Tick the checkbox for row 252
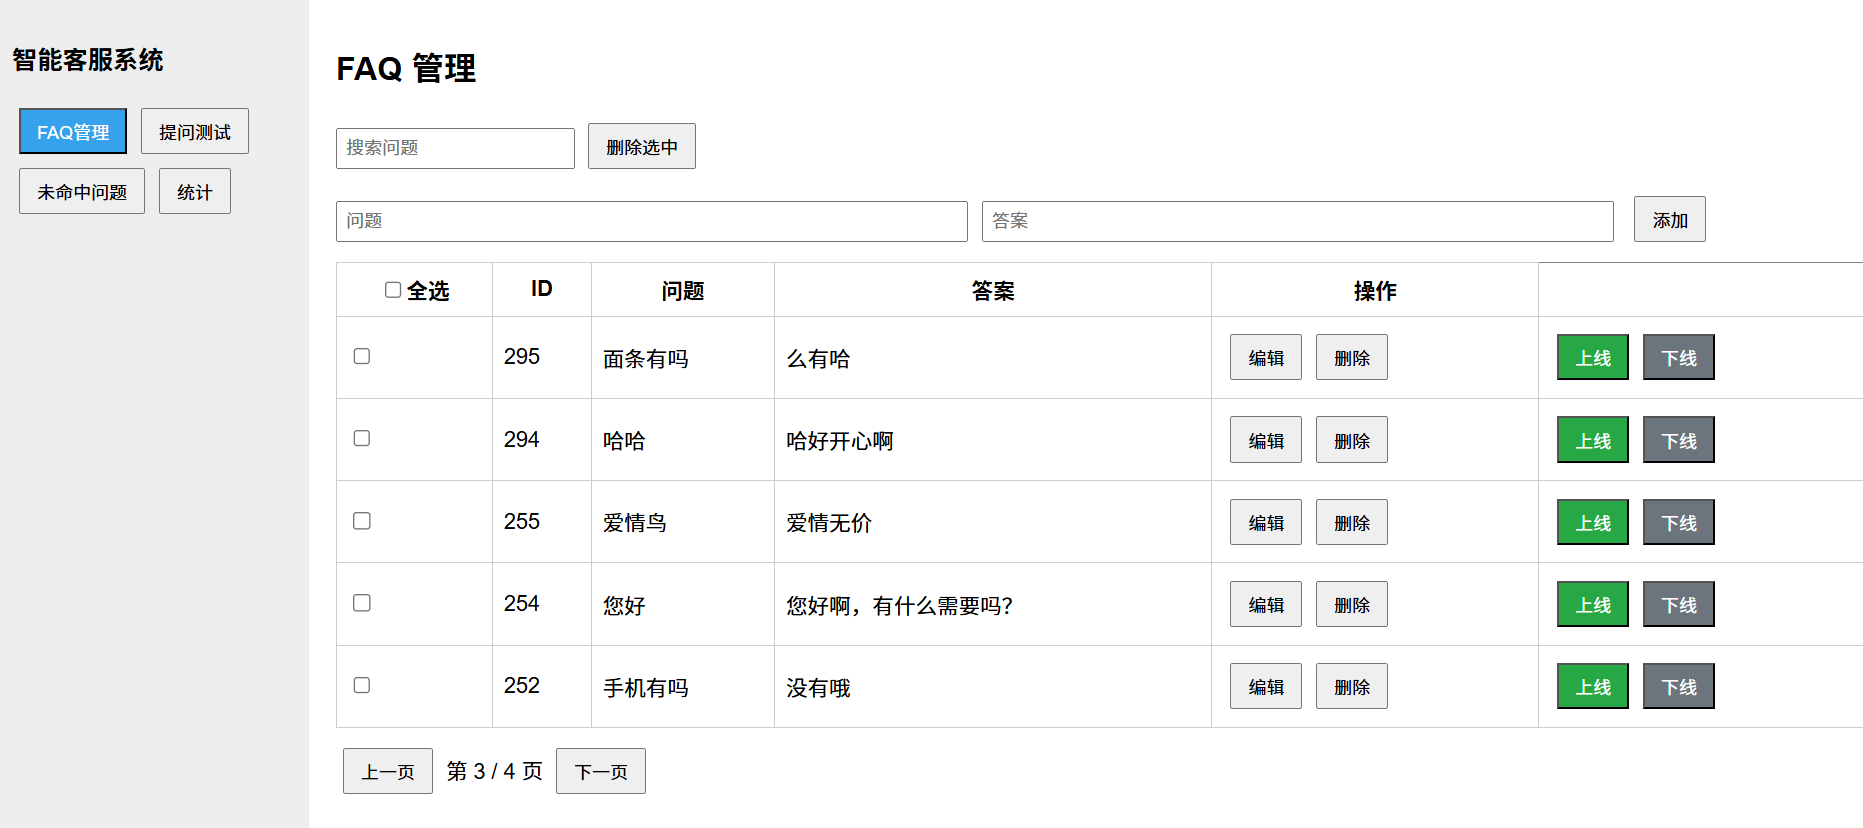1863x828 pixels. coord(362,685)
